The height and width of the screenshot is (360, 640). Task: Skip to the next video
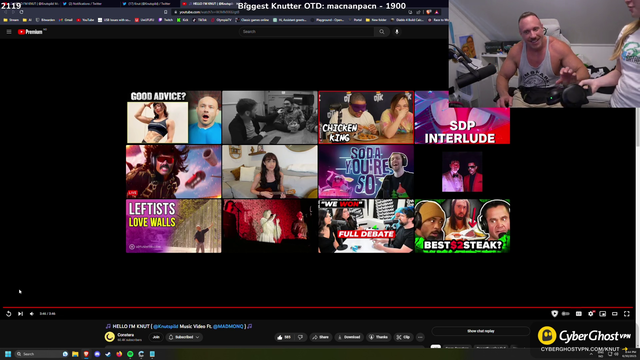pyautogui.click(x=20, y=313)
